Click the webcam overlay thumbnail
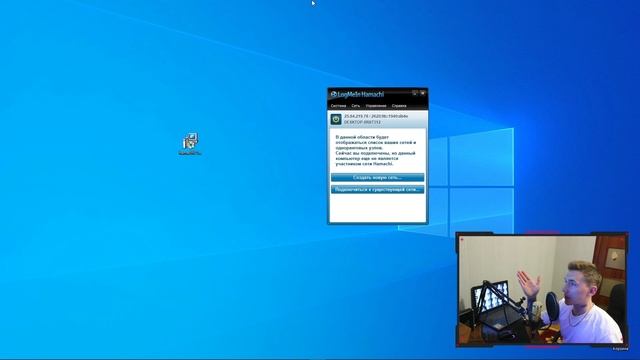The image size is (640, 360). [x=542, y=290]
